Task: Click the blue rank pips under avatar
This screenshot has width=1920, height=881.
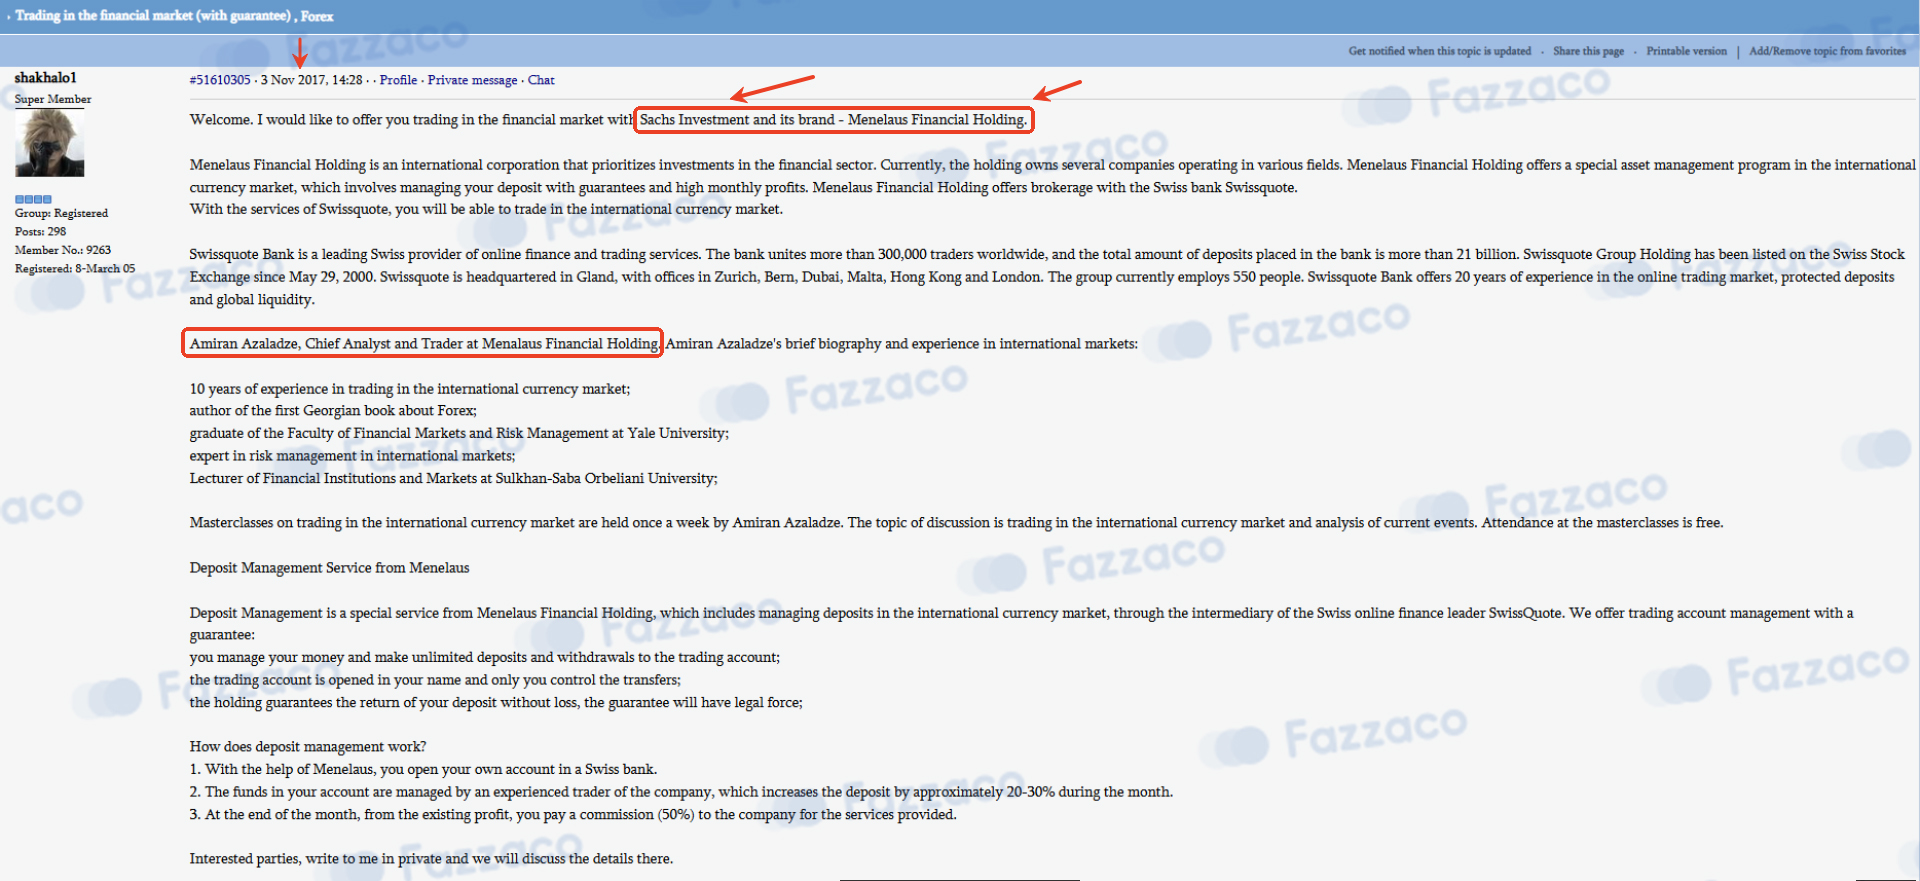Action: click(33, 199)
